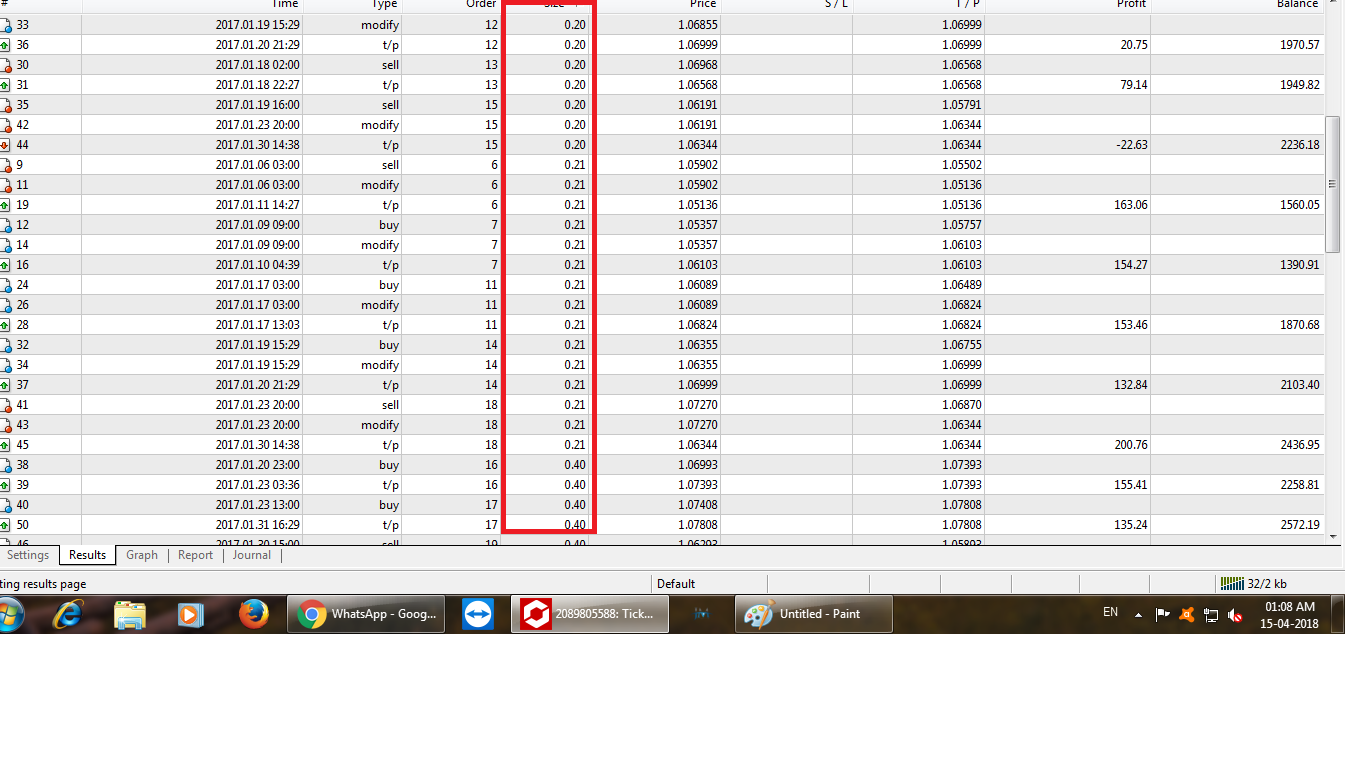Click the red loss icon on row 44
The image size is (1366, 768).
[x=6, y=145]
